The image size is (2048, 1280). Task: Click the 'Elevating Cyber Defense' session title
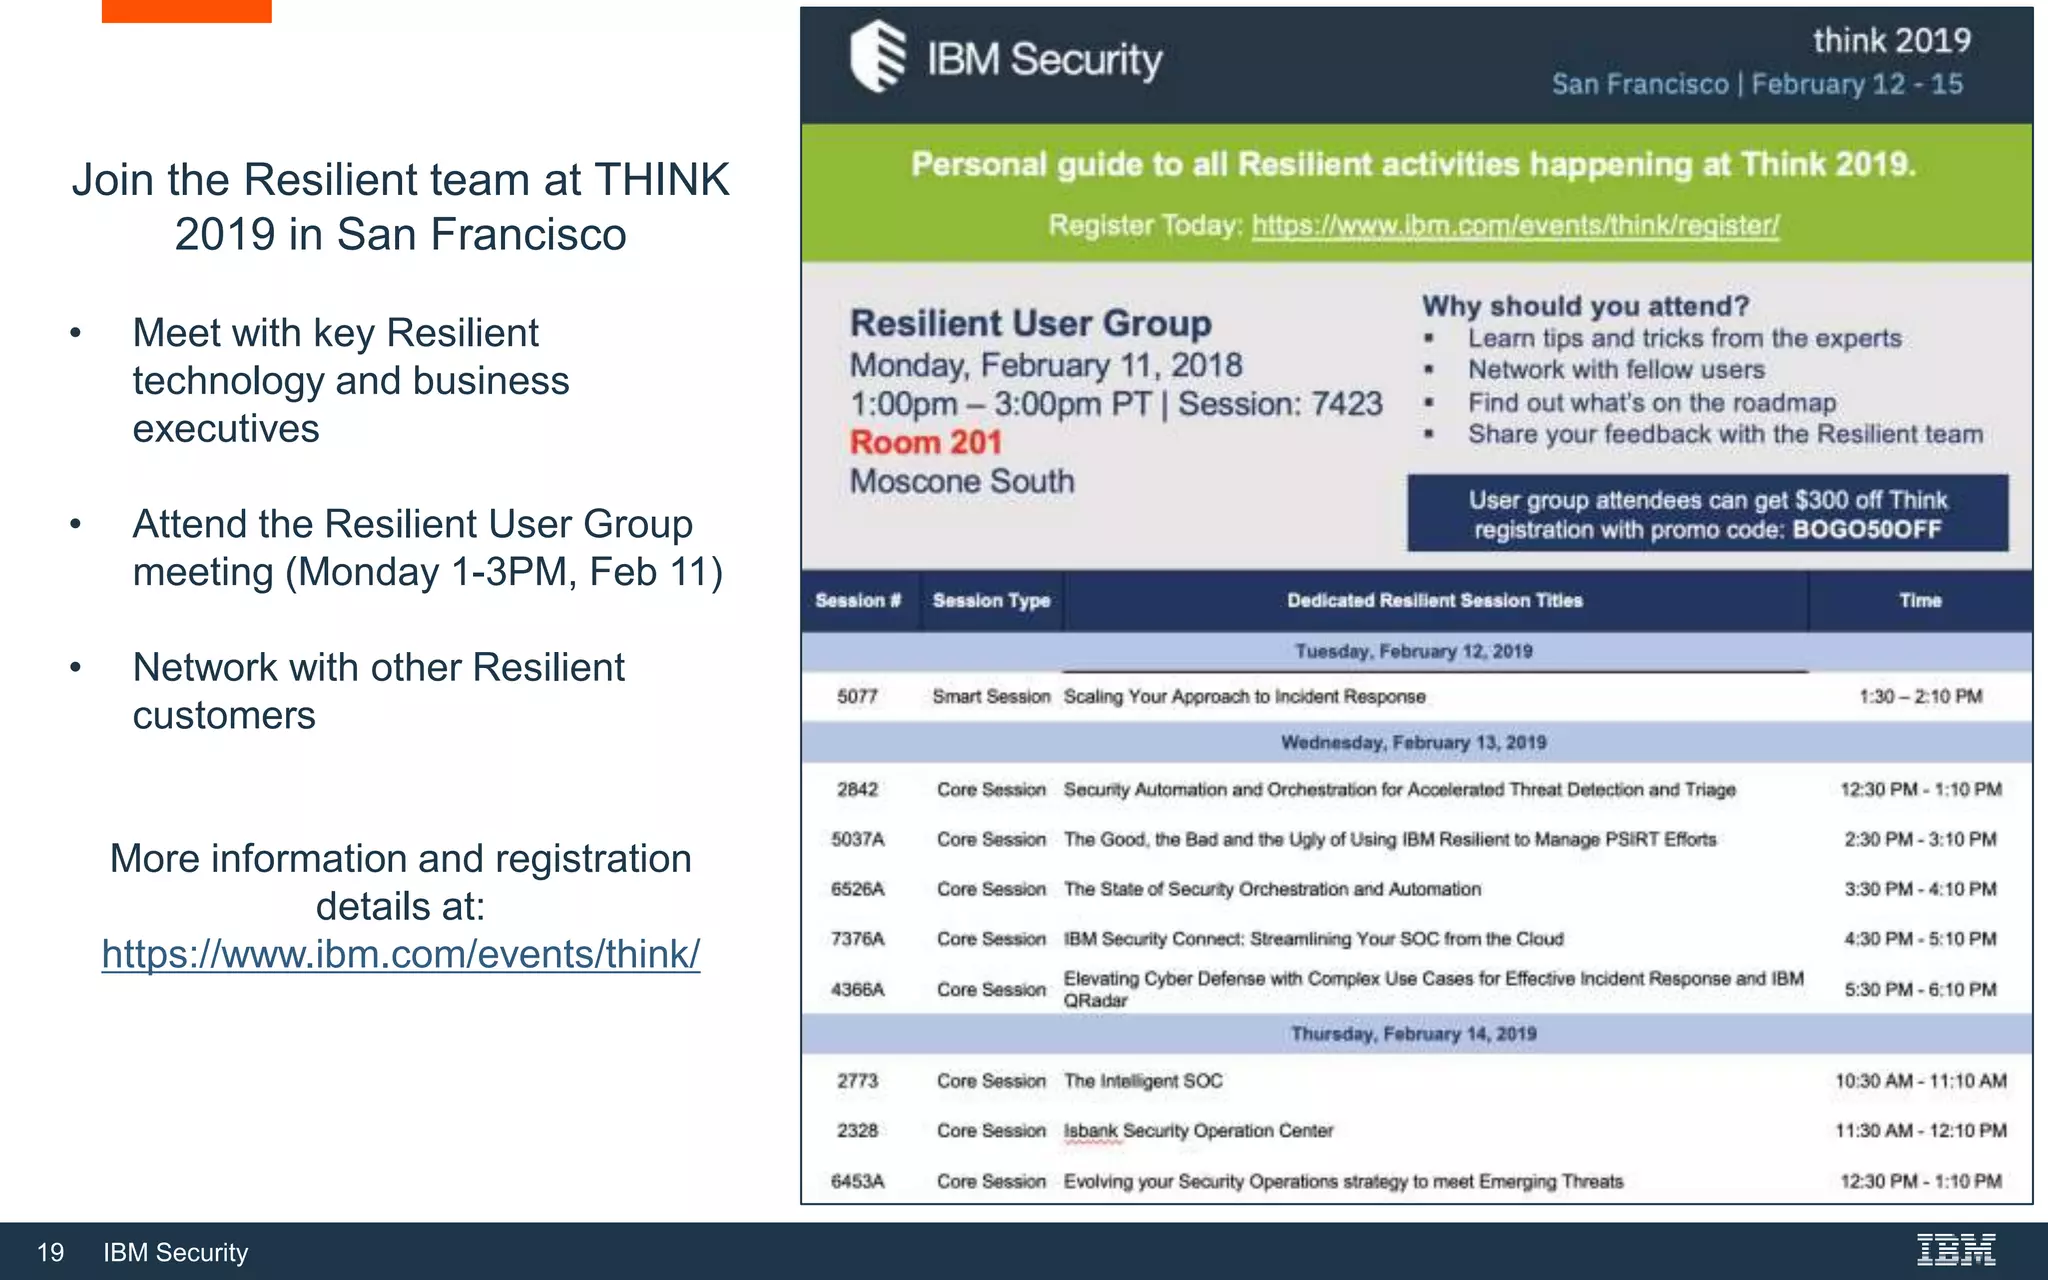tap(1434, 990)
